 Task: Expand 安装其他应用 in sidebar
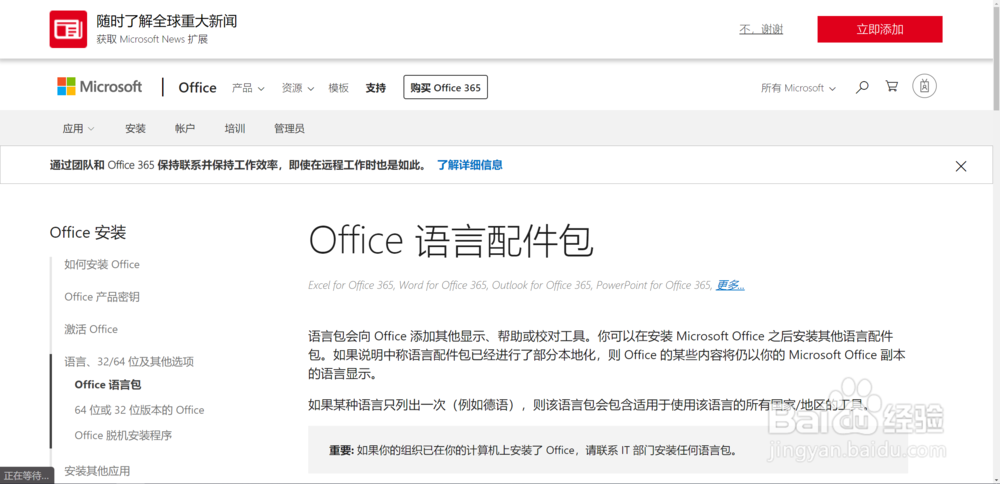coord(97,471)
